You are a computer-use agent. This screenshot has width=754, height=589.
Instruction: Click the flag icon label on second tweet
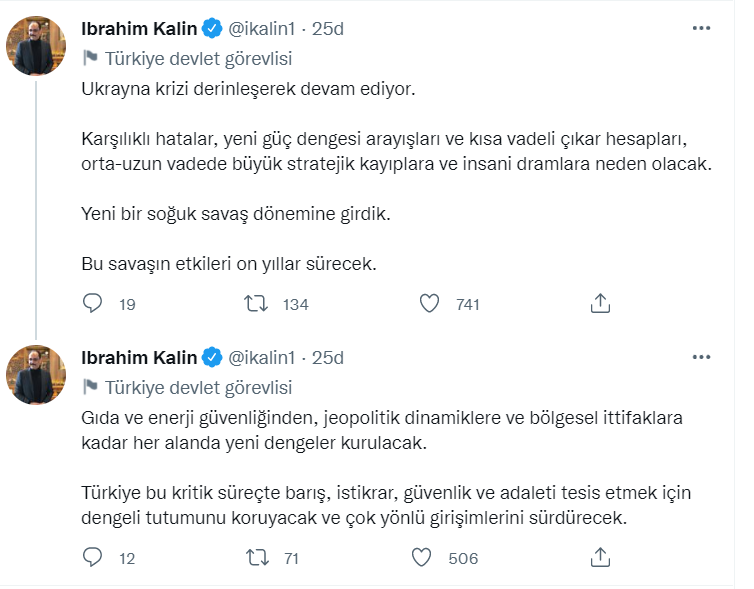[90, 387]
